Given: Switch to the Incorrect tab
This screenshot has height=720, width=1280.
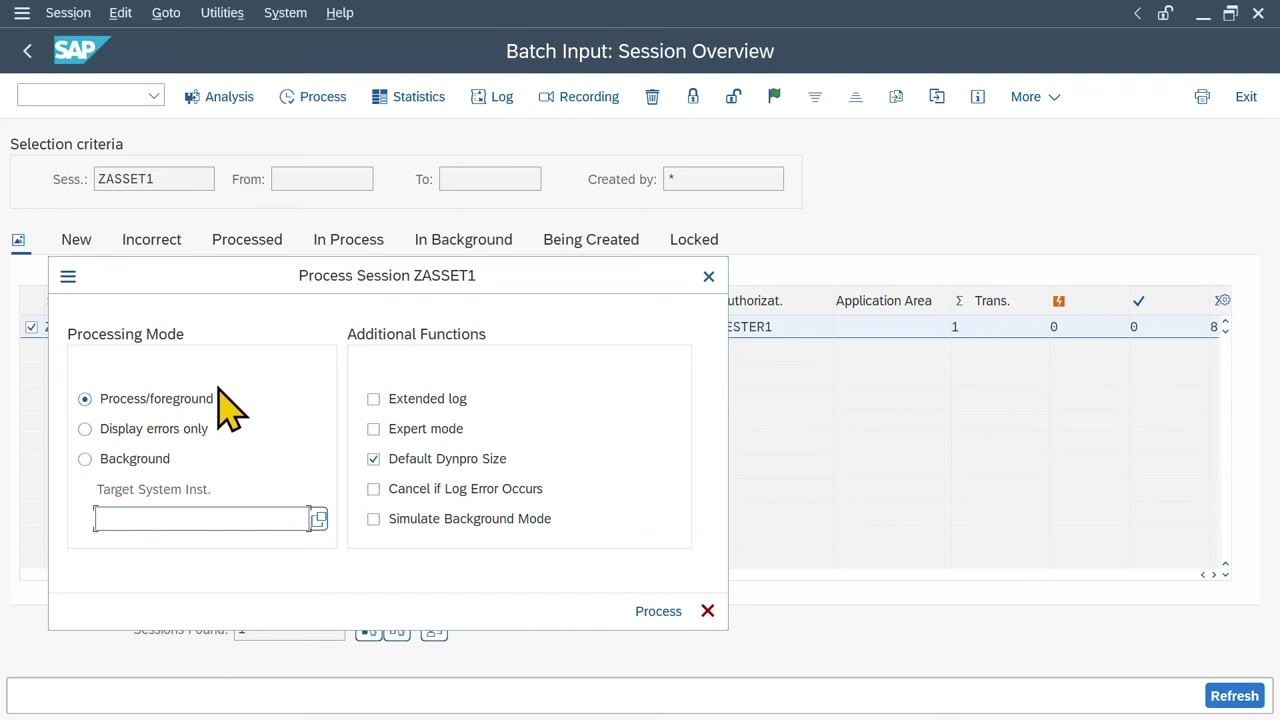Looking at the screenshot, I should [x=152, y=239].
